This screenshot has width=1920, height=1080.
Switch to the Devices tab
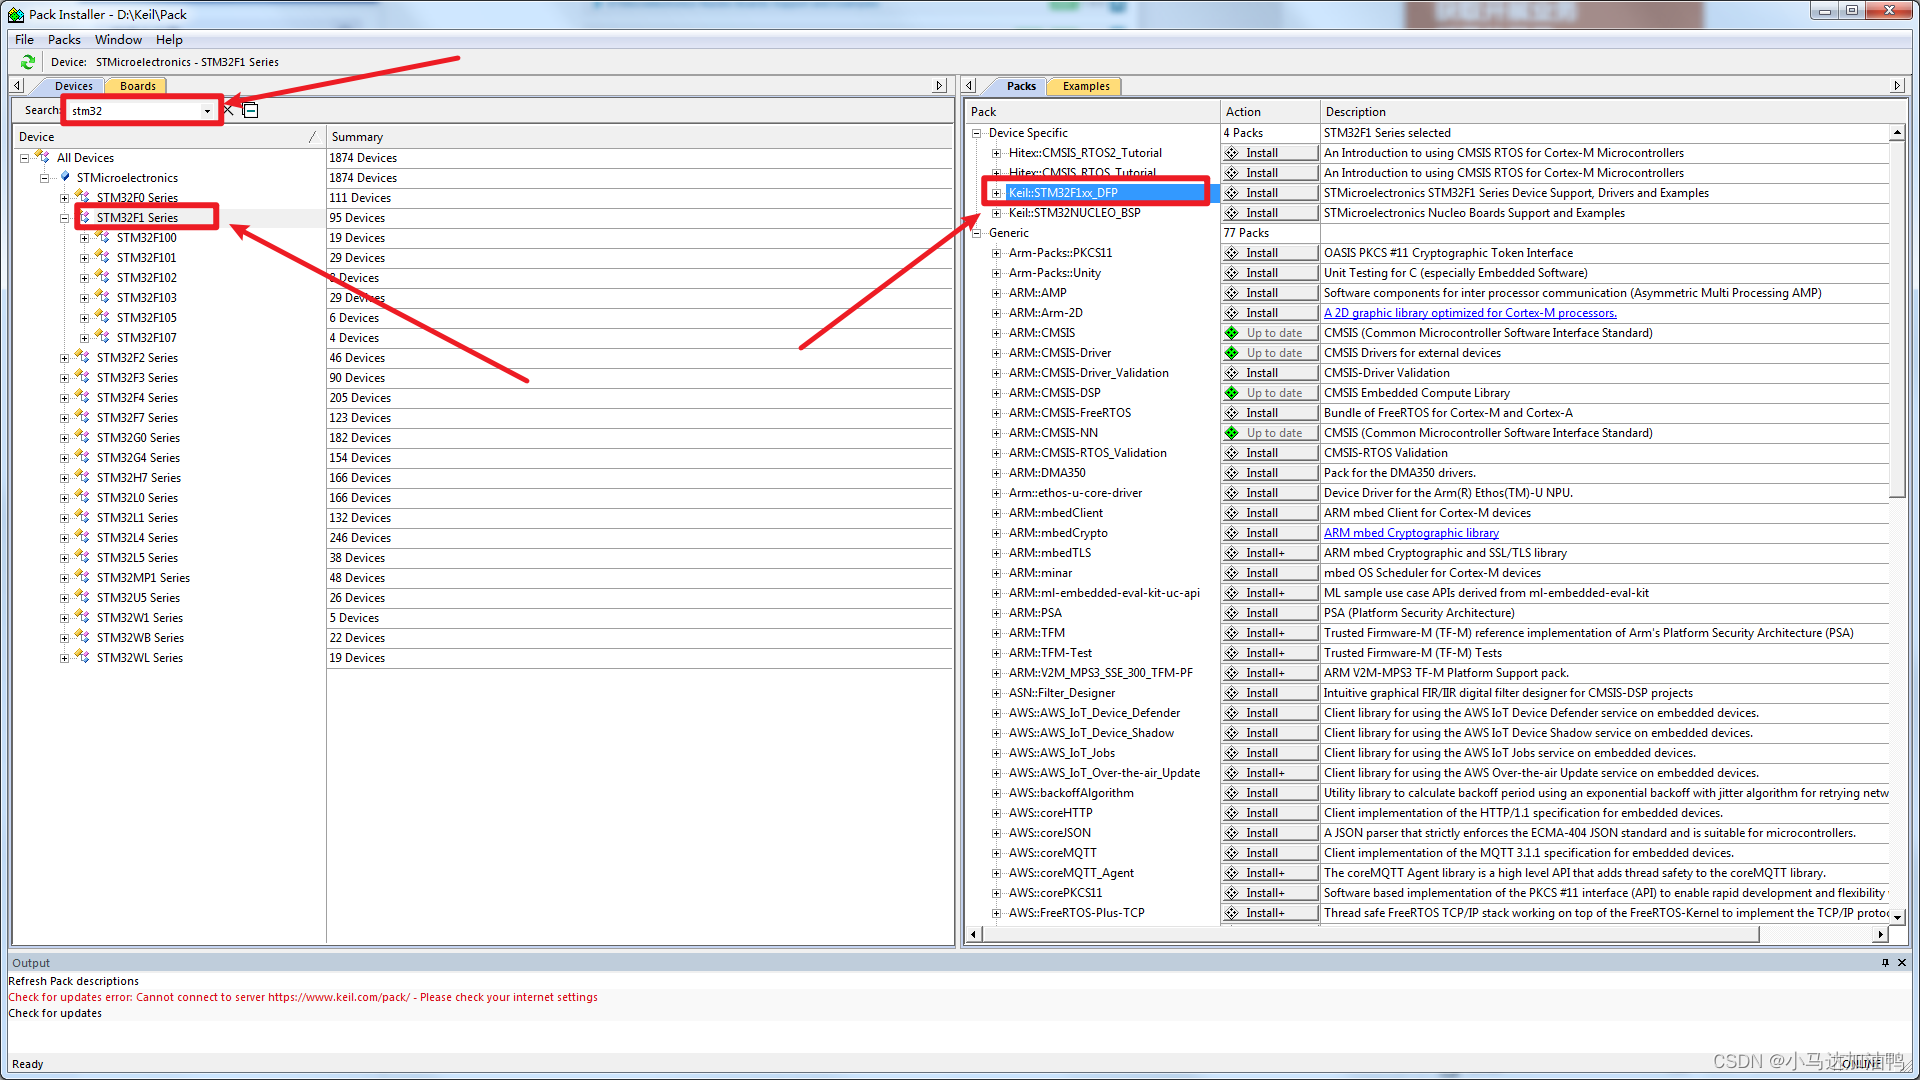pos(73,86)
